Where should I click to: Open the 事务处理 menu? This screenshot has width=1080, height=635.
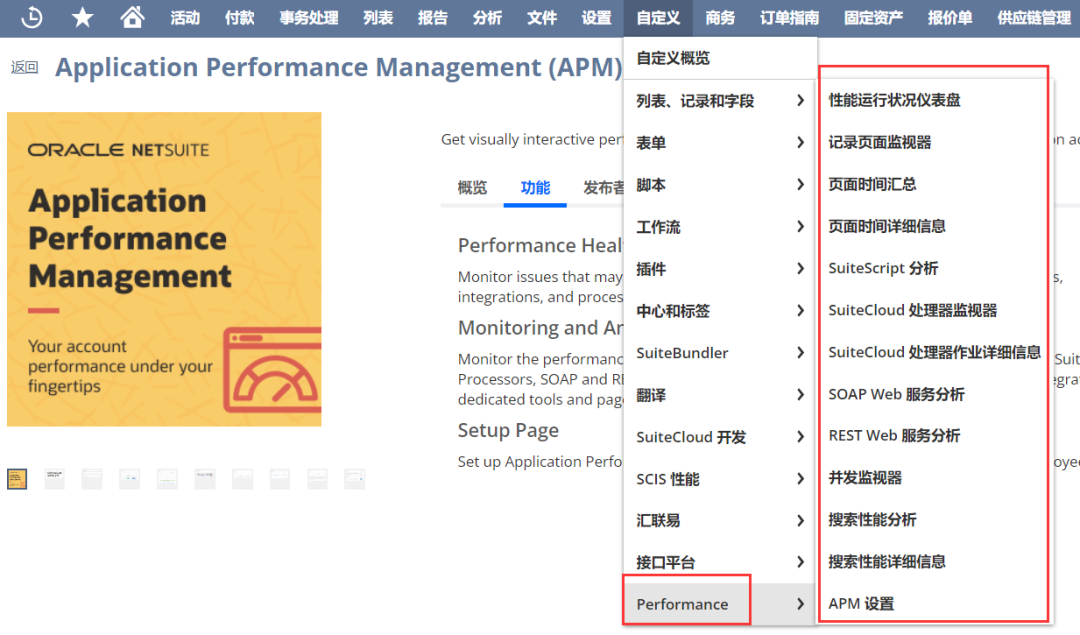309,18
